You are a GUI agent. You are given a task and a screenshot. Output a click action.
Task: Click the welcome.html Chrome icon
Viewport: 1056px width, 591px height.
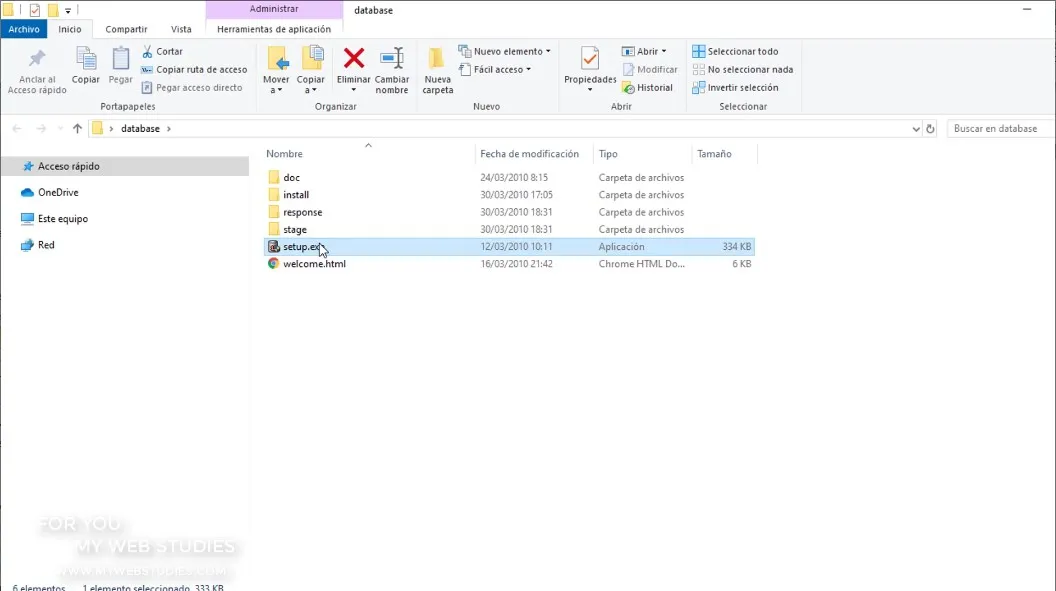(273, 264)
